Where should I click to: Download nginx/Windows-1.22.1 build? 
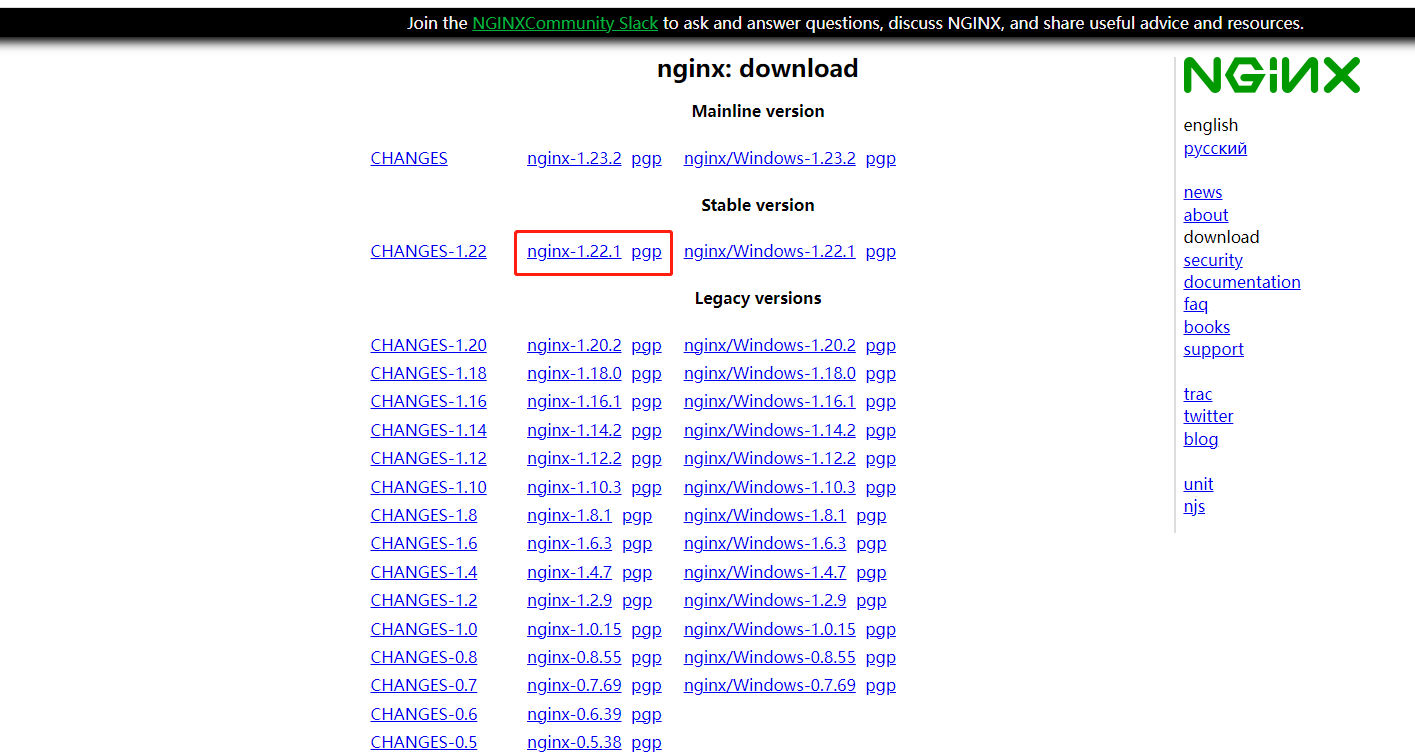769,251
